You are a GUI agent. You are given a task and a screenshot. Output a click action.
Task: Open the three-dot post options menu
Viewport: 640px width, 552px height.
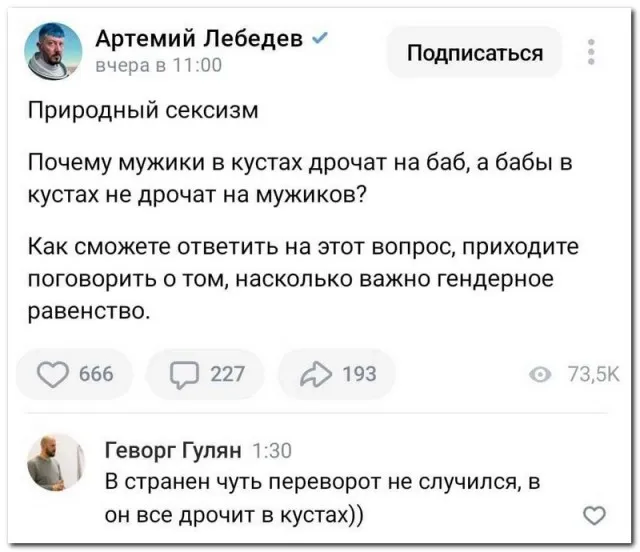[x=591, y=51]
